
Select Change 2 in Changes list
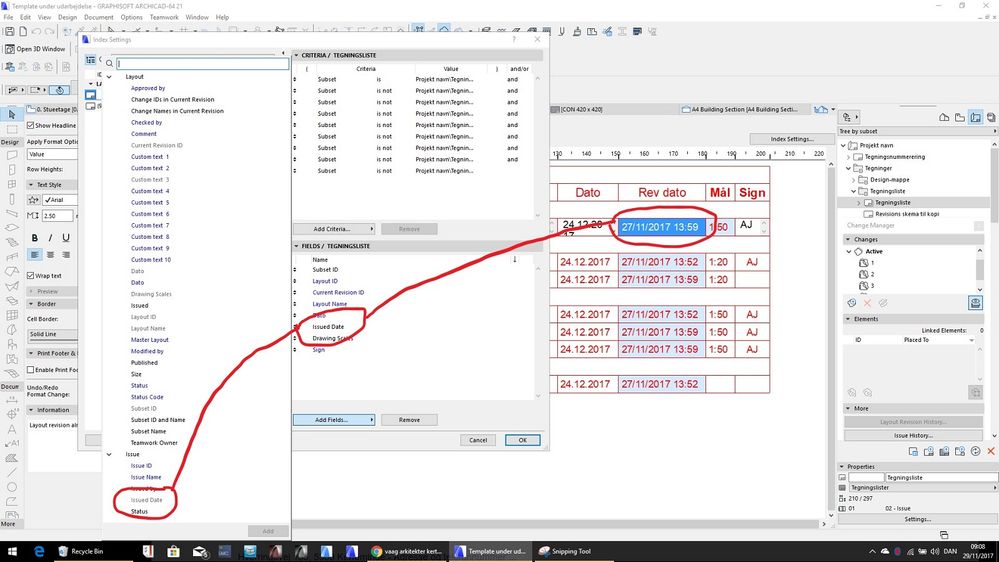click(867, 274)
